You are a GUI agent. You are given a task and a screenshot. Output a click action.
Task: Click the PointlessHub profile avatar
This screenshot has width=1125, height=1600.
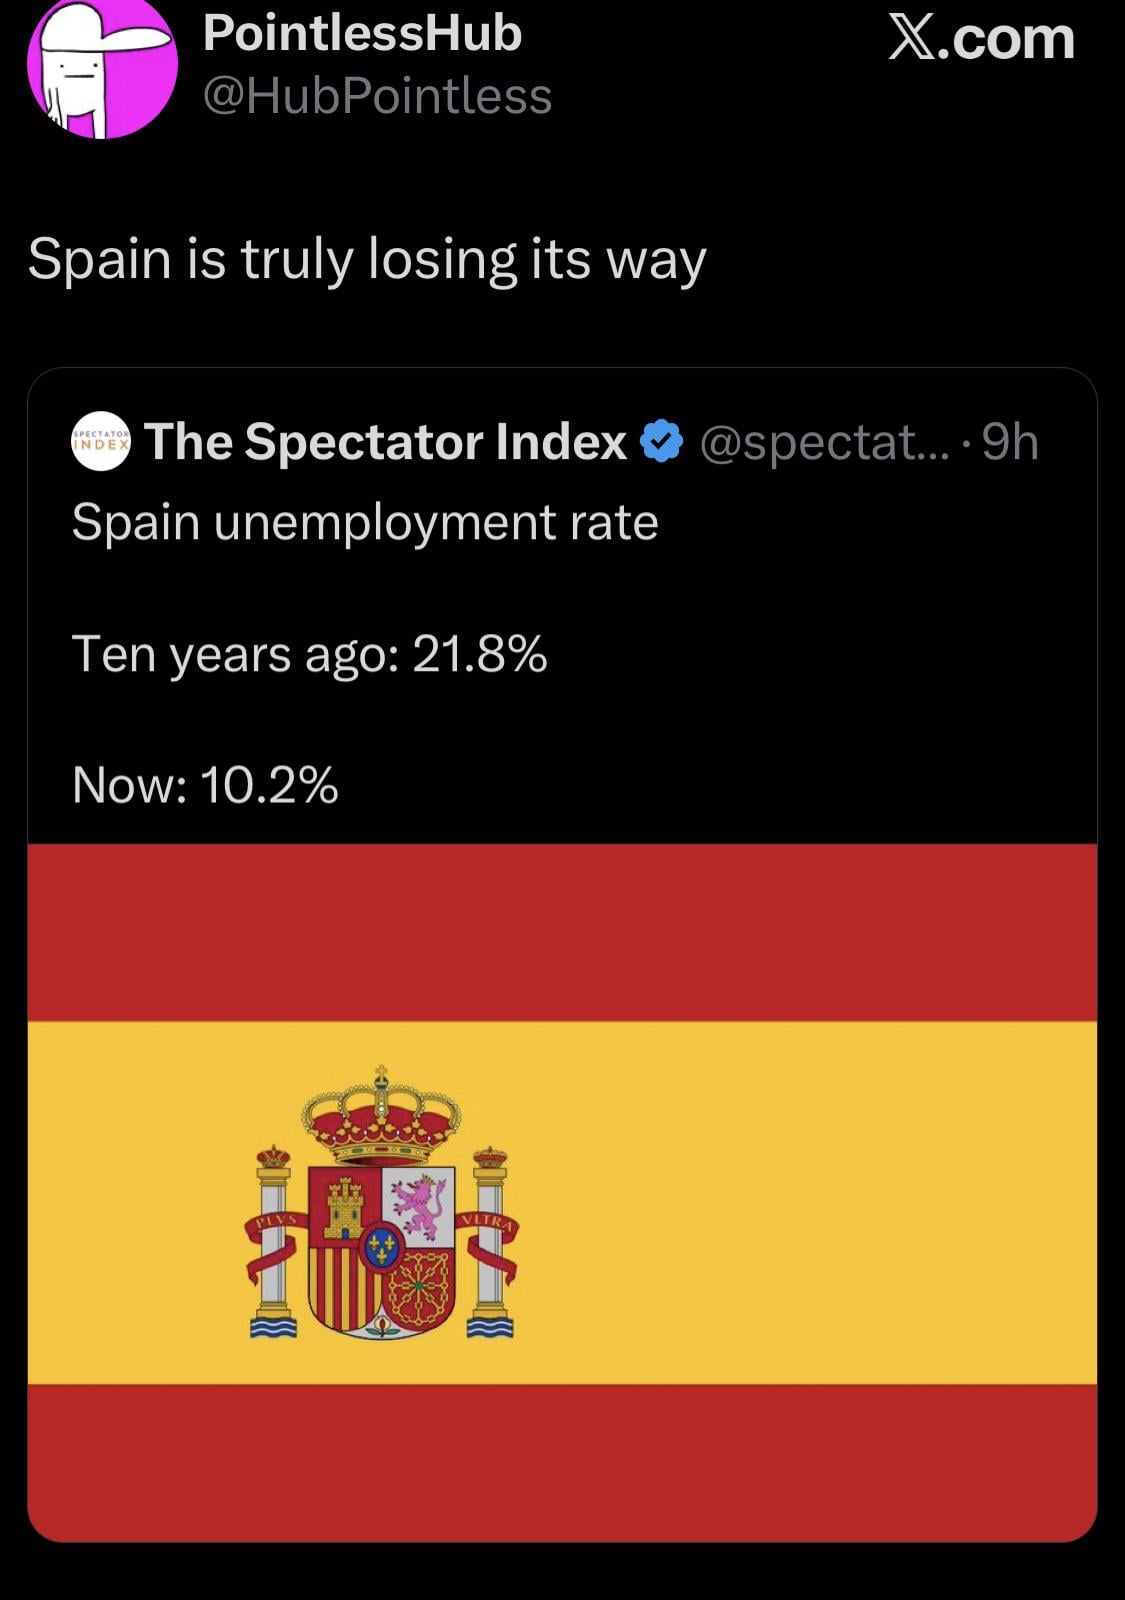(102, 66)
